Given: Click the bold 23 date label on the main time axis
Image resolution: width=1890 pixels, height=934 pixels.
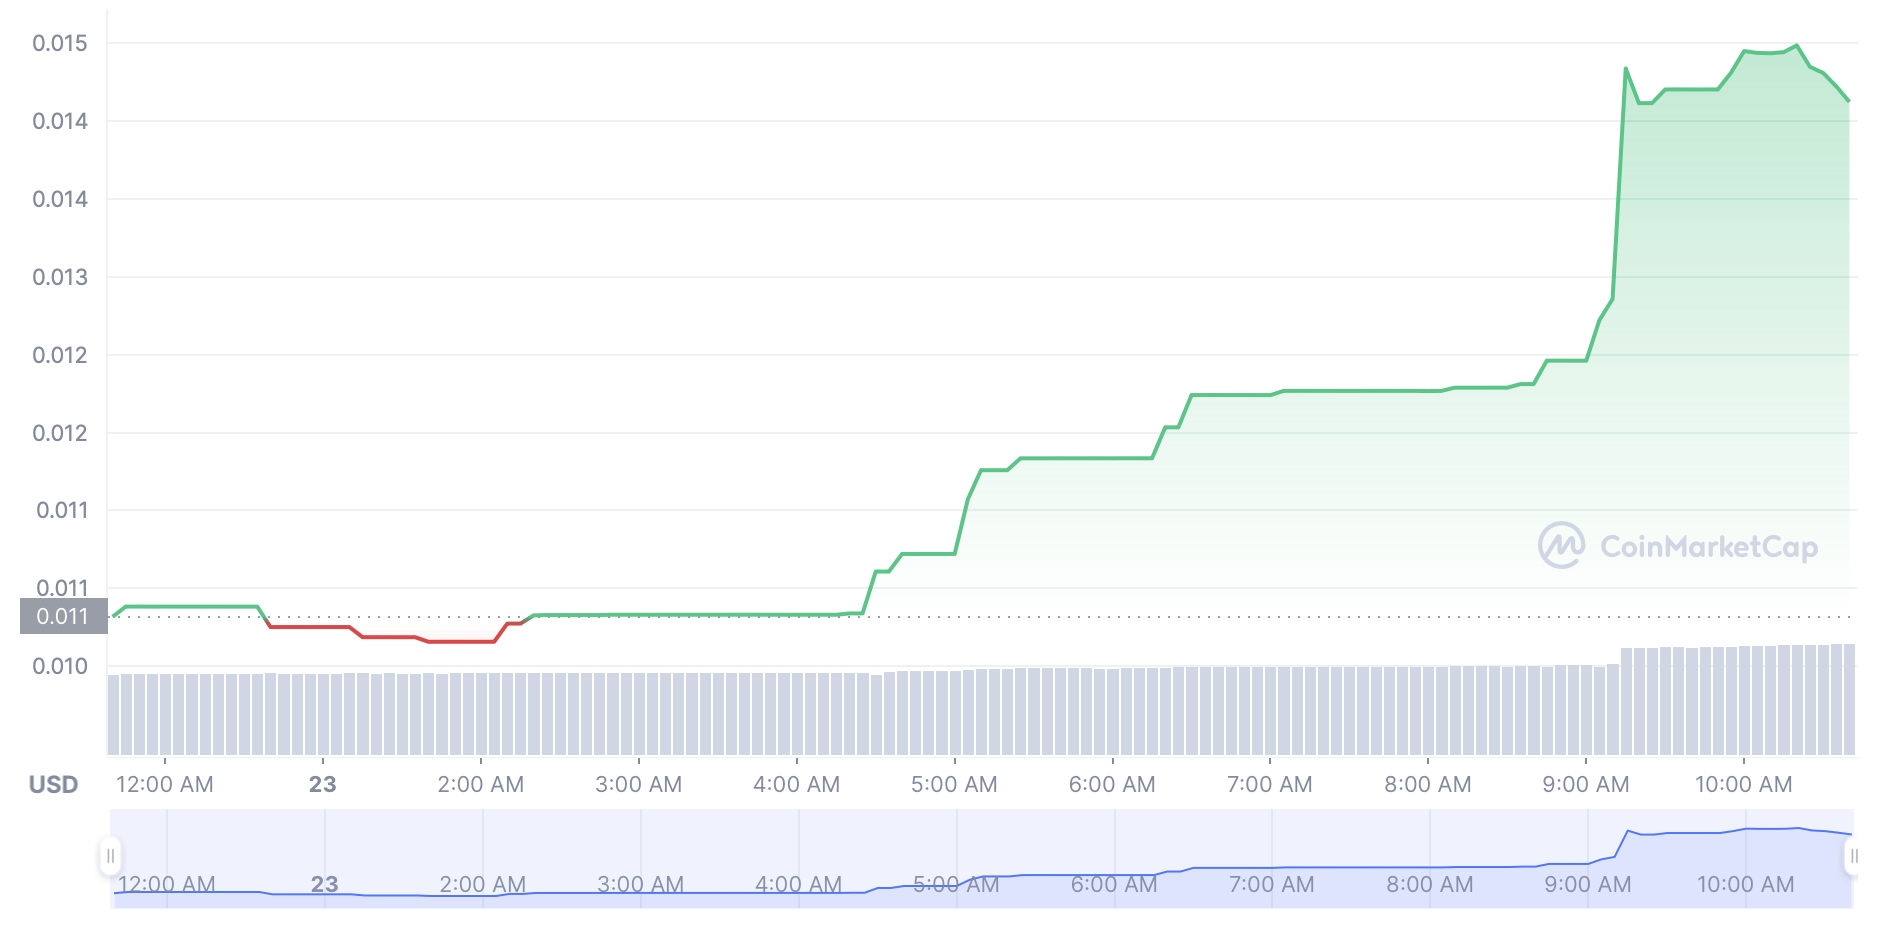Looking at the screenshot, I should pyautogui.click(x=322, y=785).
